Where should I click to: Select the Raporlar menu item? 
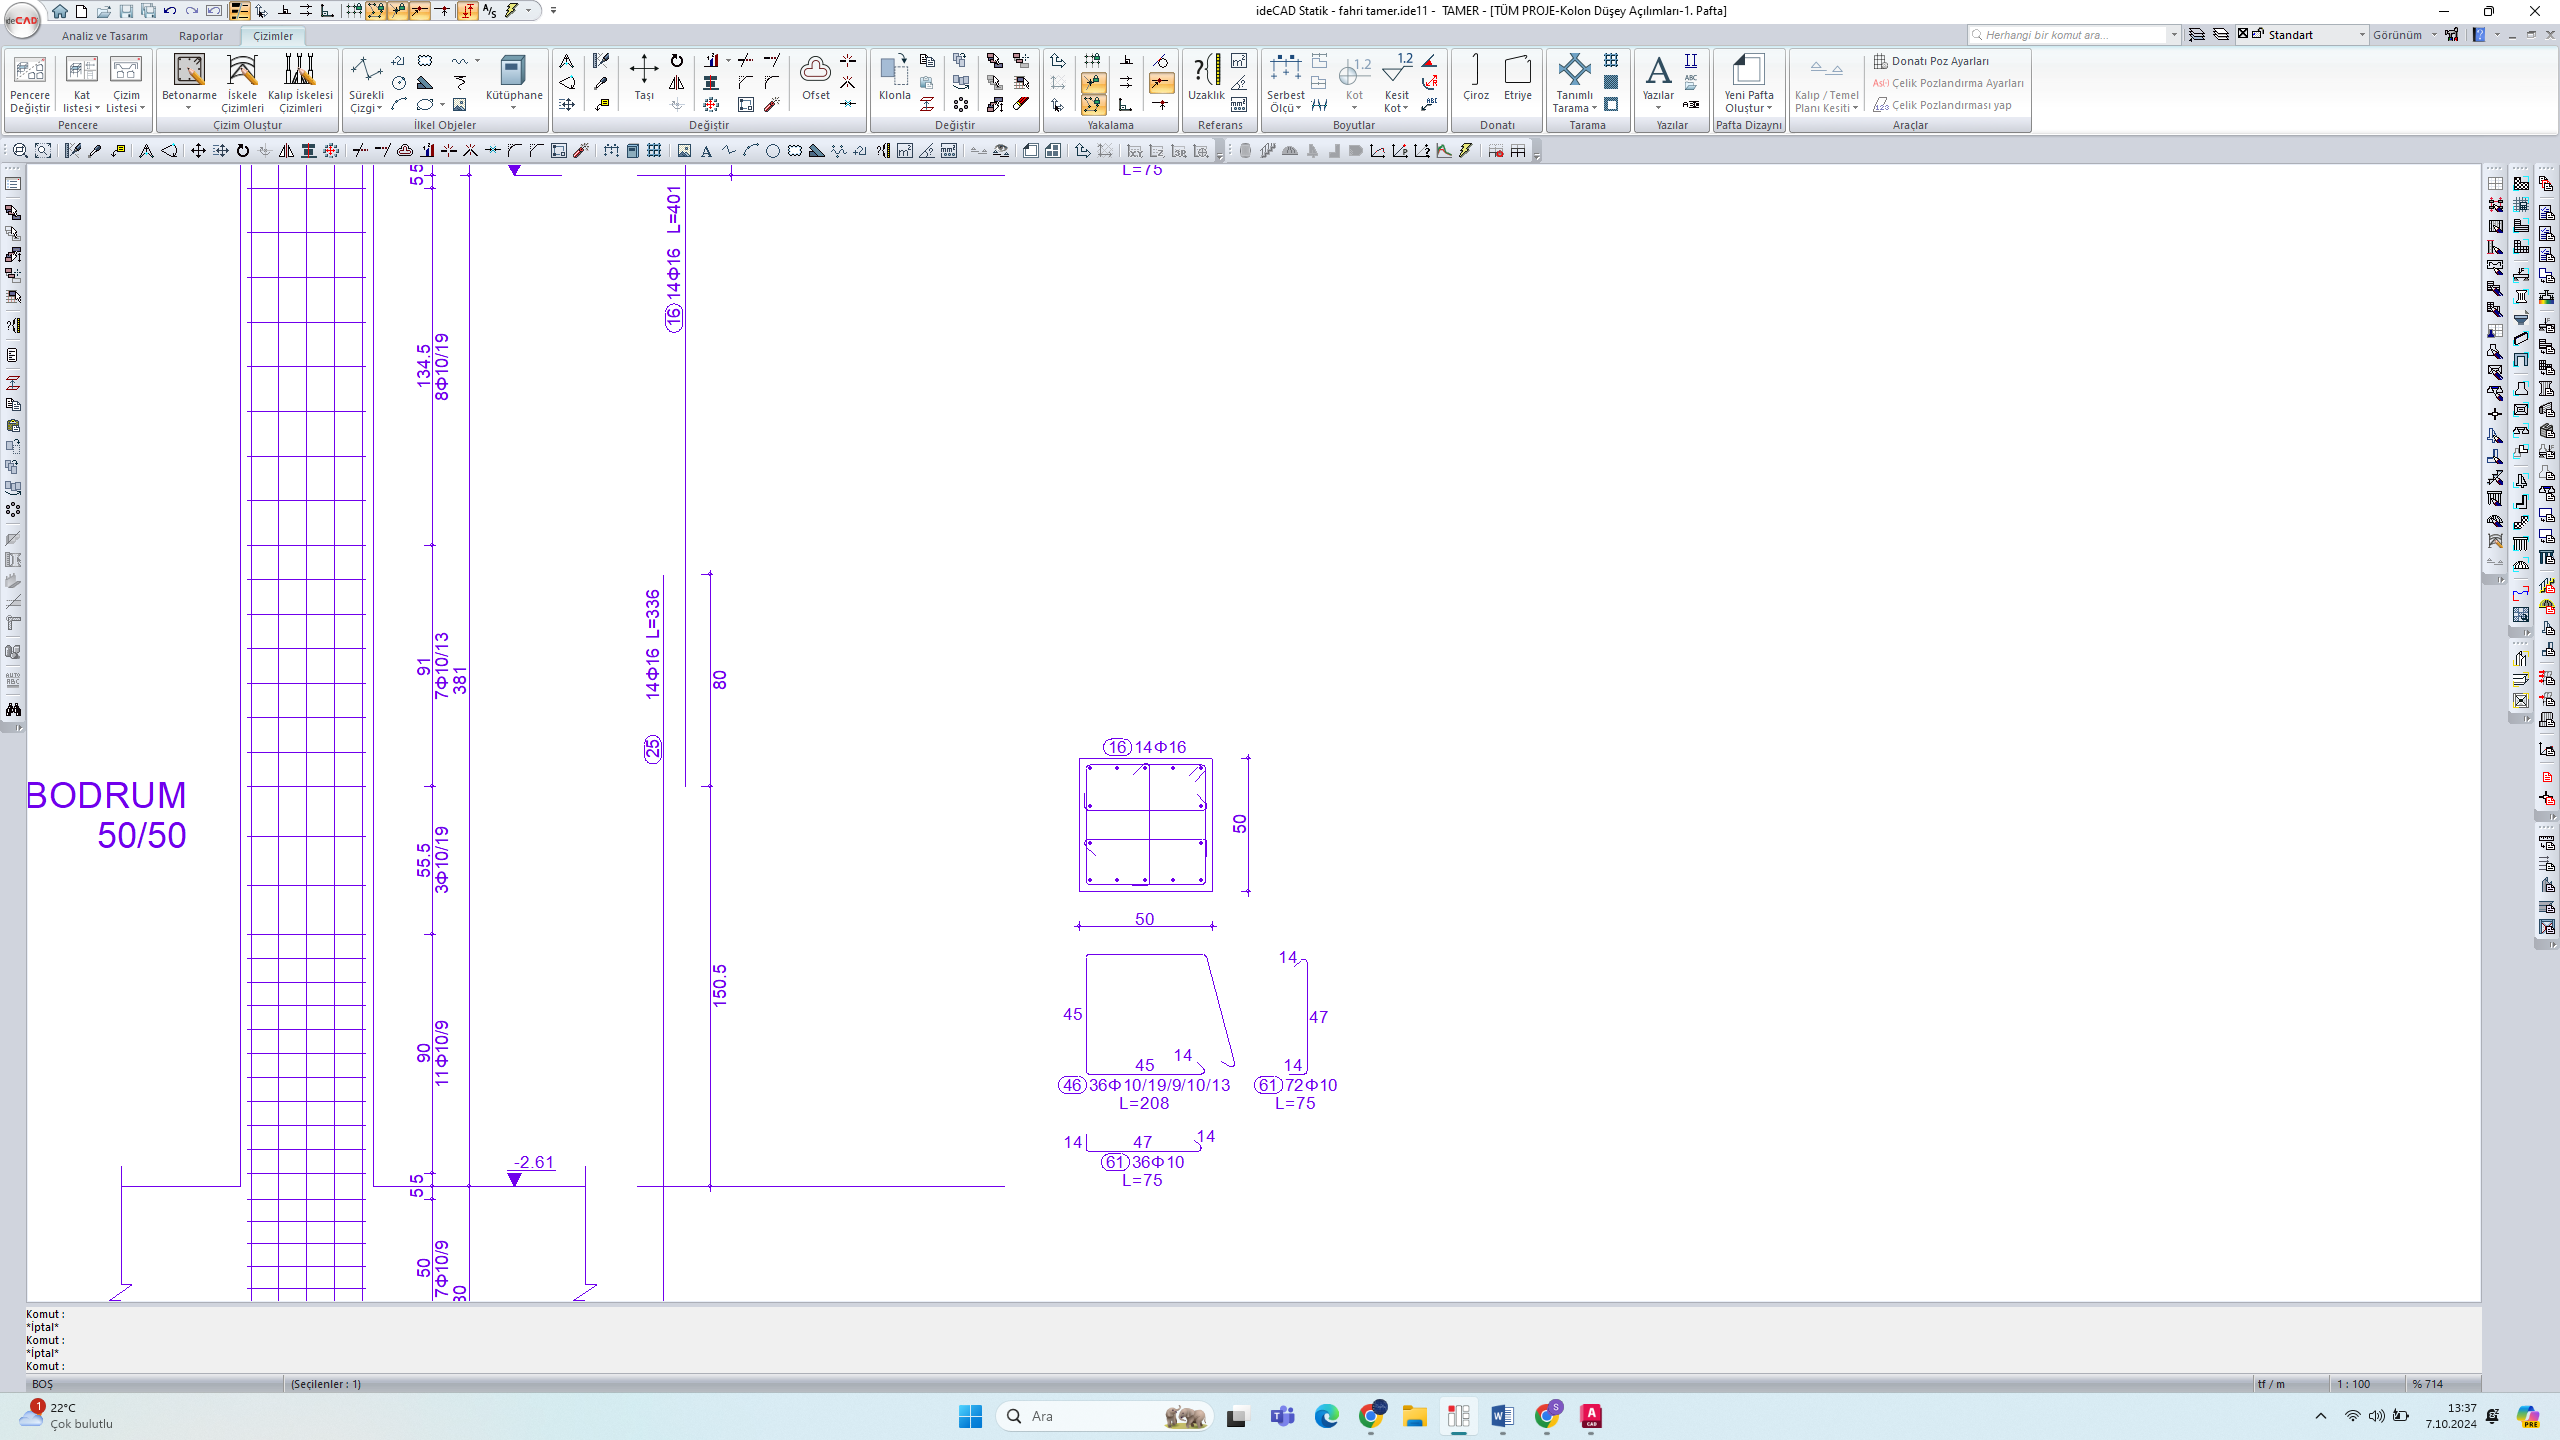pyautogui.click(x=199, y=35)
